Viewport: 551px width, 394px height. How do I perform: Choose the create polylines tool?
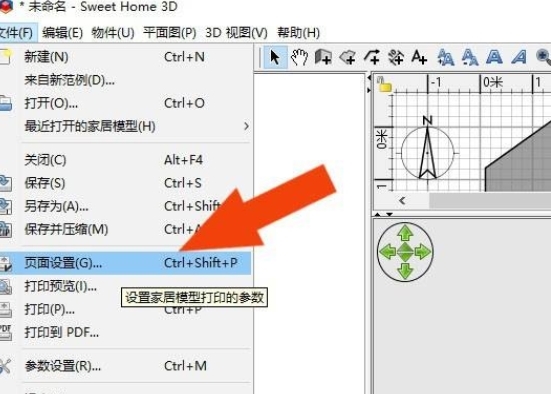pyautogui.click(x=372, y=57)
